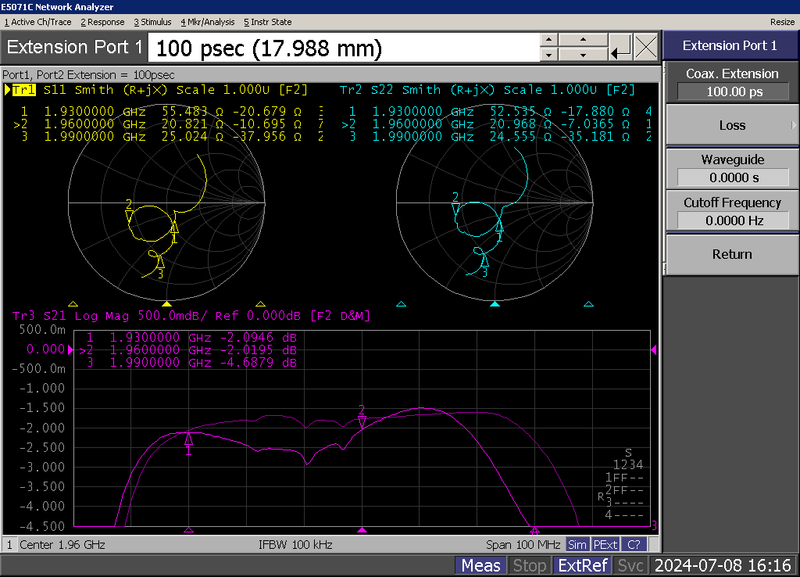Viewport: 800px width, 577px height.
Task: Toggle the PExt port extension indicator
Action: 605,545
